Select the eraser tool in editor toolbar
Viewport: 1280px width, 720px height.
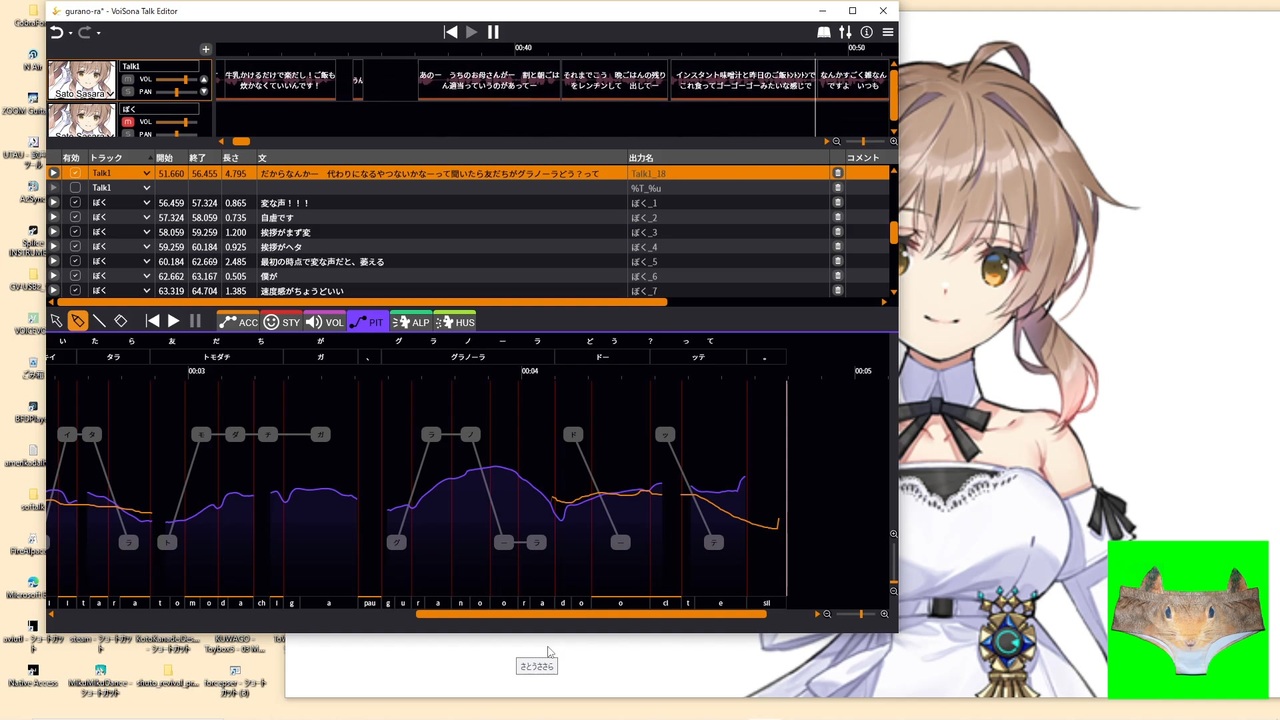point(120,321)
